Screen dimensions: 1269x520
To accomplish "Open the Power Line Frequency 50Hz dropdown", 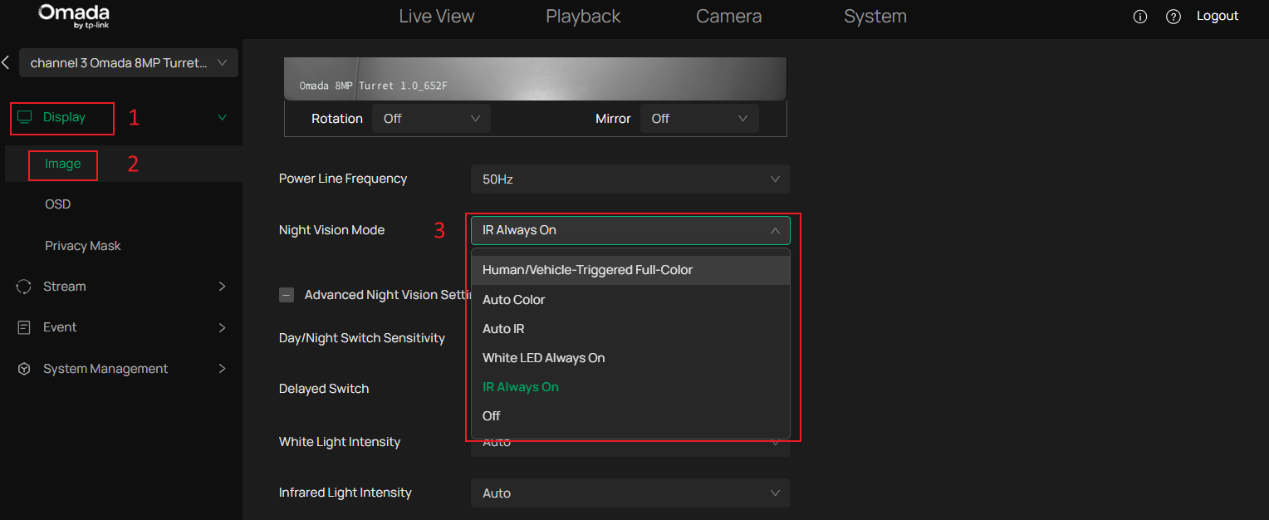I will [x=631, y=179].
